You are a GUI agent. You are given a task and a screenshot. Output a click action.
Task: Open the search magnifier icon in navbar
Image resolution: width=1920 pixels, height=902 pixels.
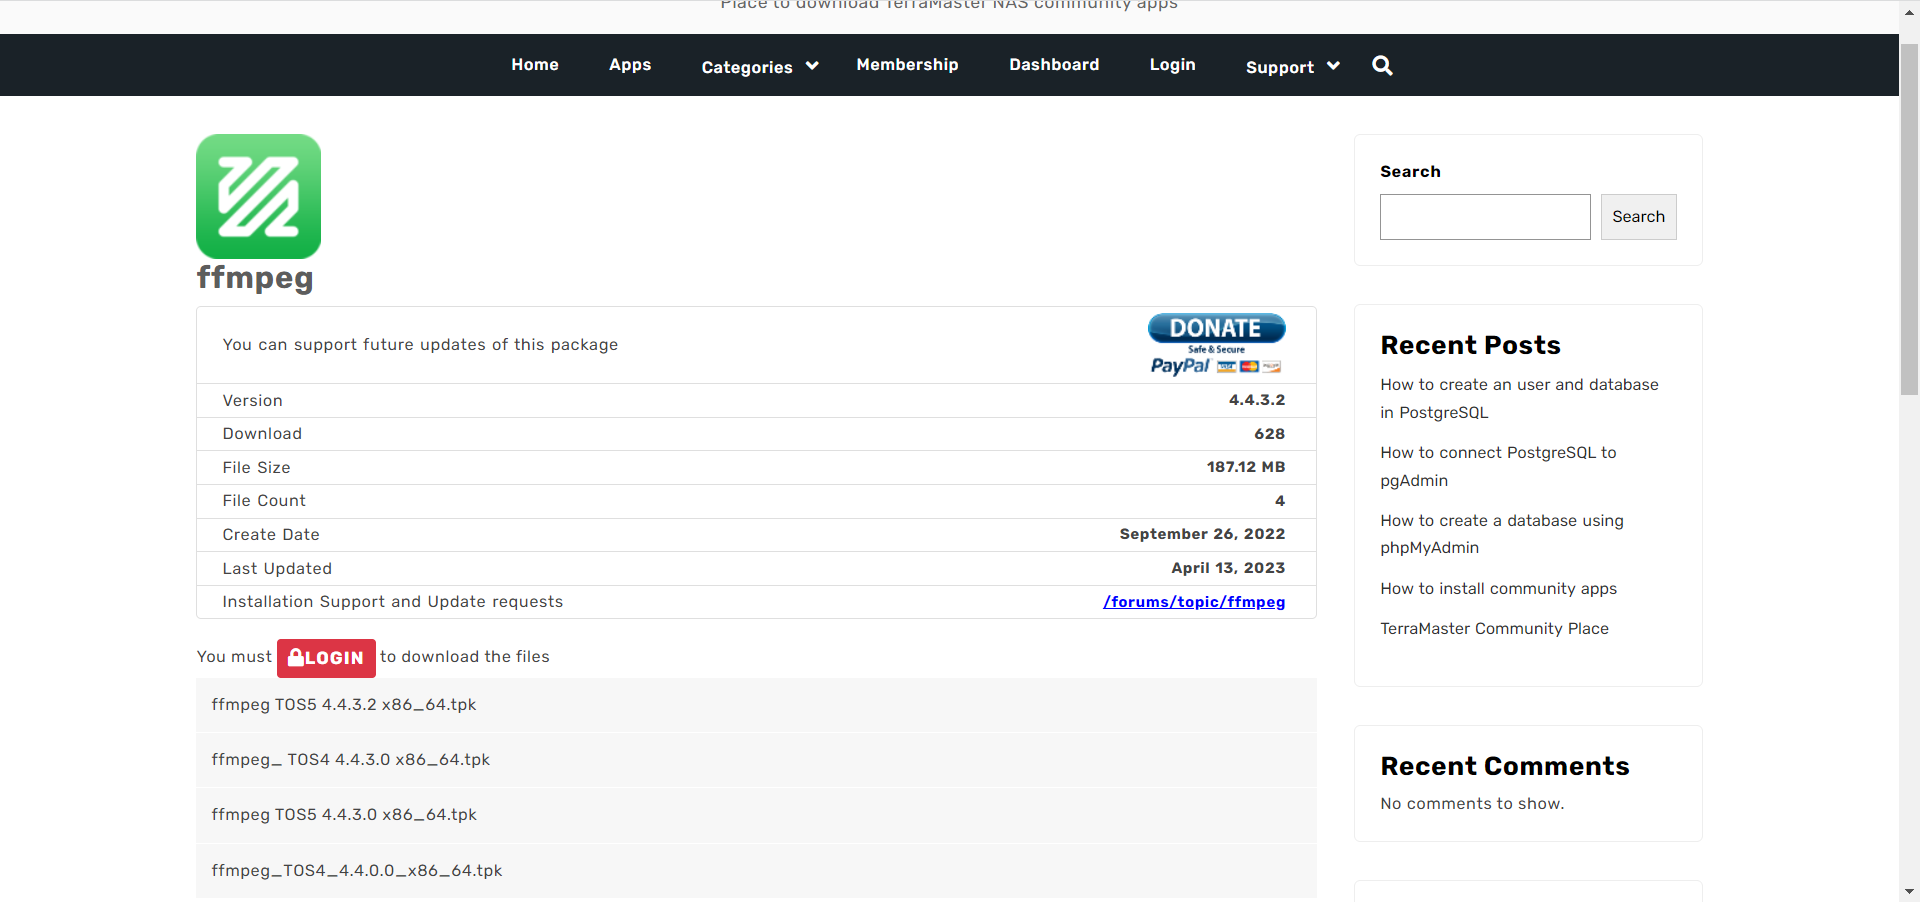[1382, 66]
